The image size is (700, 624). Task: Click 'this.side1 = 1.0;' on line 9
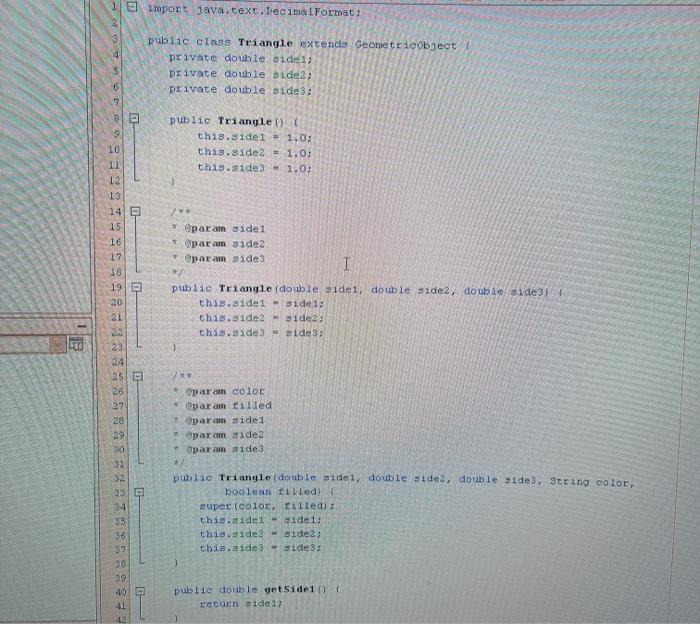point(254,137)
